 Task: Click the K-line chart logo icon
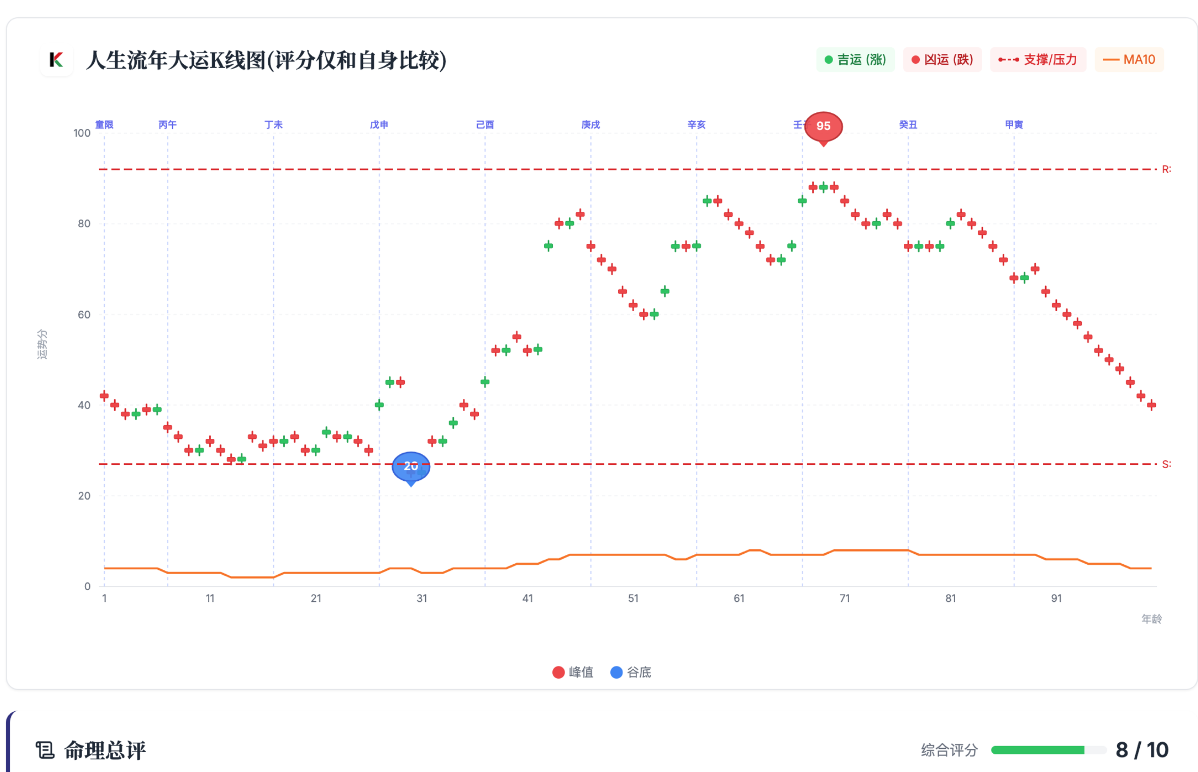point(56,60)
